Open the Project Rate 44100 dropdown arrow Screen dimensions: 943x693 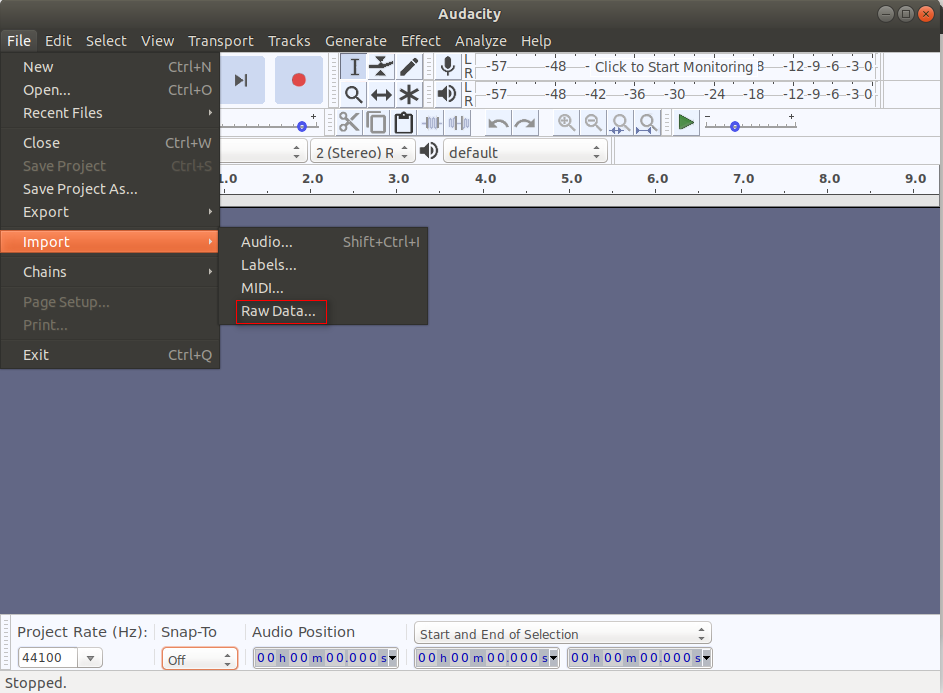click(90, 658)
